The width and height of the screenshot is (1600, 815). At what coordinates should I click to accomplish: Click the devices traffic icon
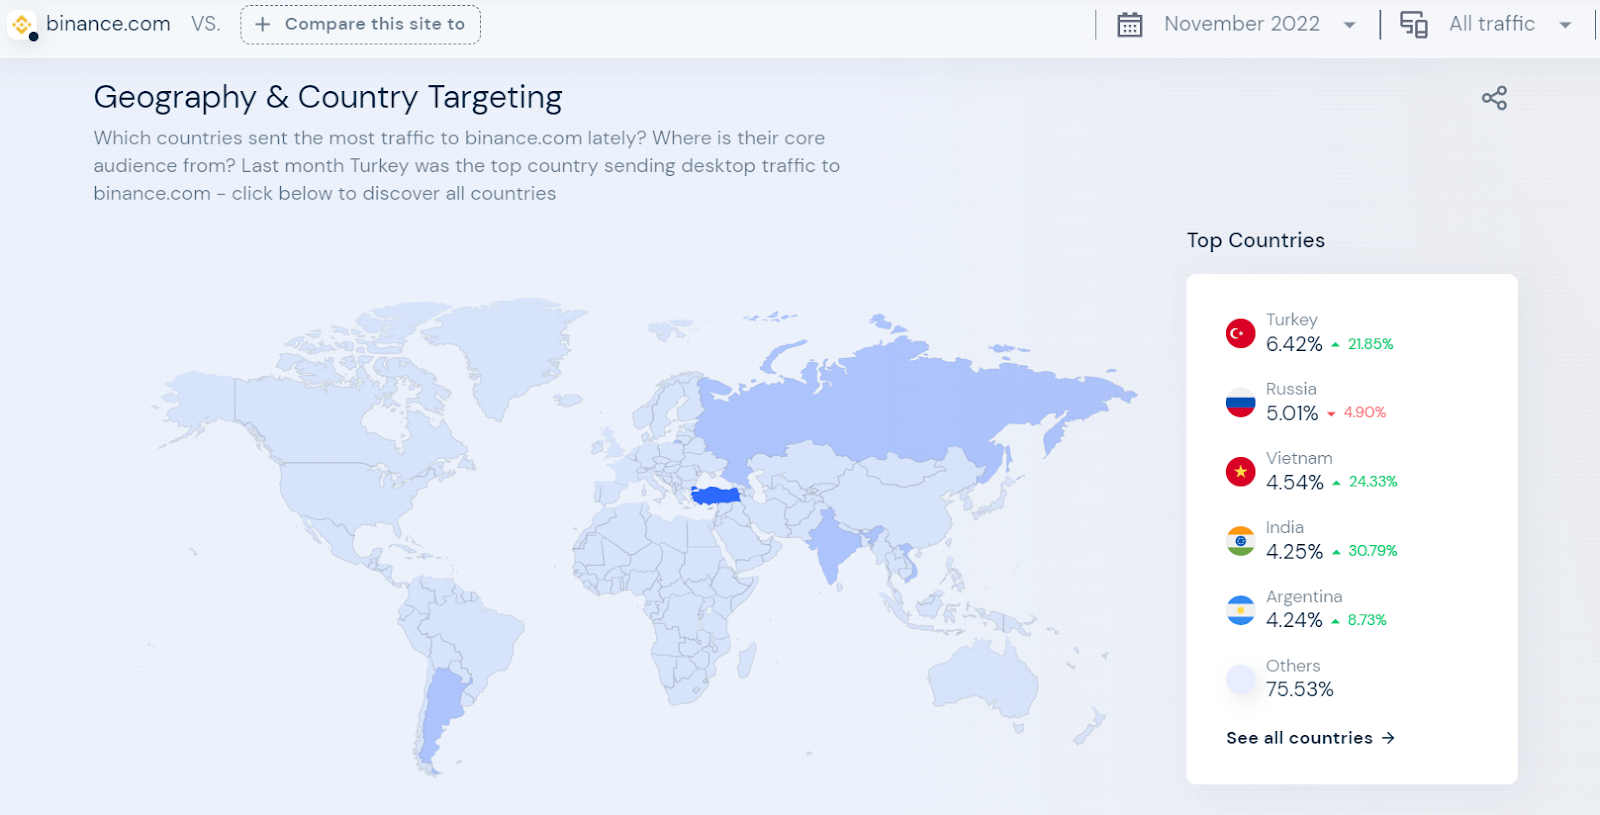1413,25
